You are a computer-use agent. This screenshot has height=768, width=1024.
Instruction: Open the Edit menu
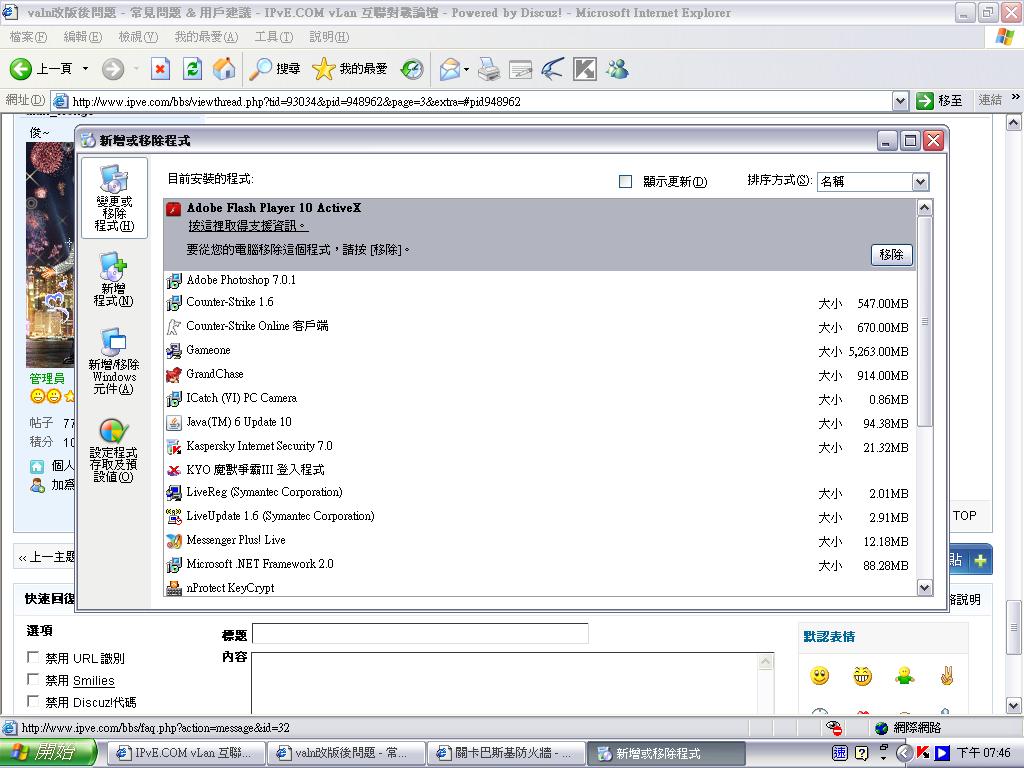coord(83,37)
